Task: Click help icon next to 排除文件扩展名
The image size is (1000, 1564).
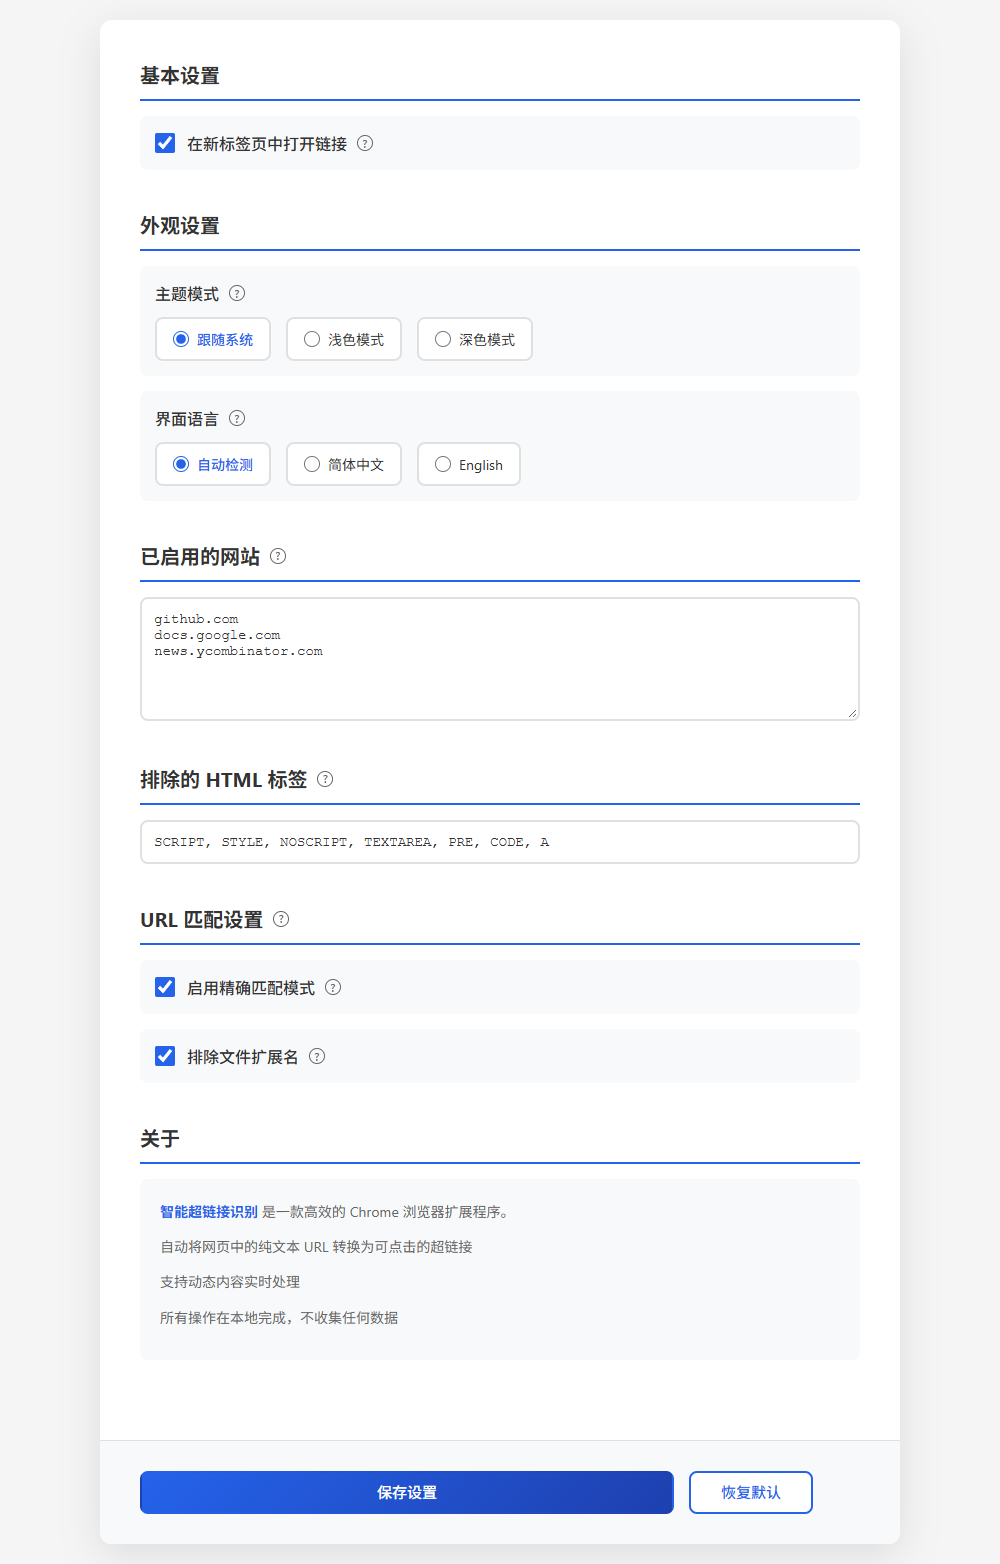Action: [317, 1056]
